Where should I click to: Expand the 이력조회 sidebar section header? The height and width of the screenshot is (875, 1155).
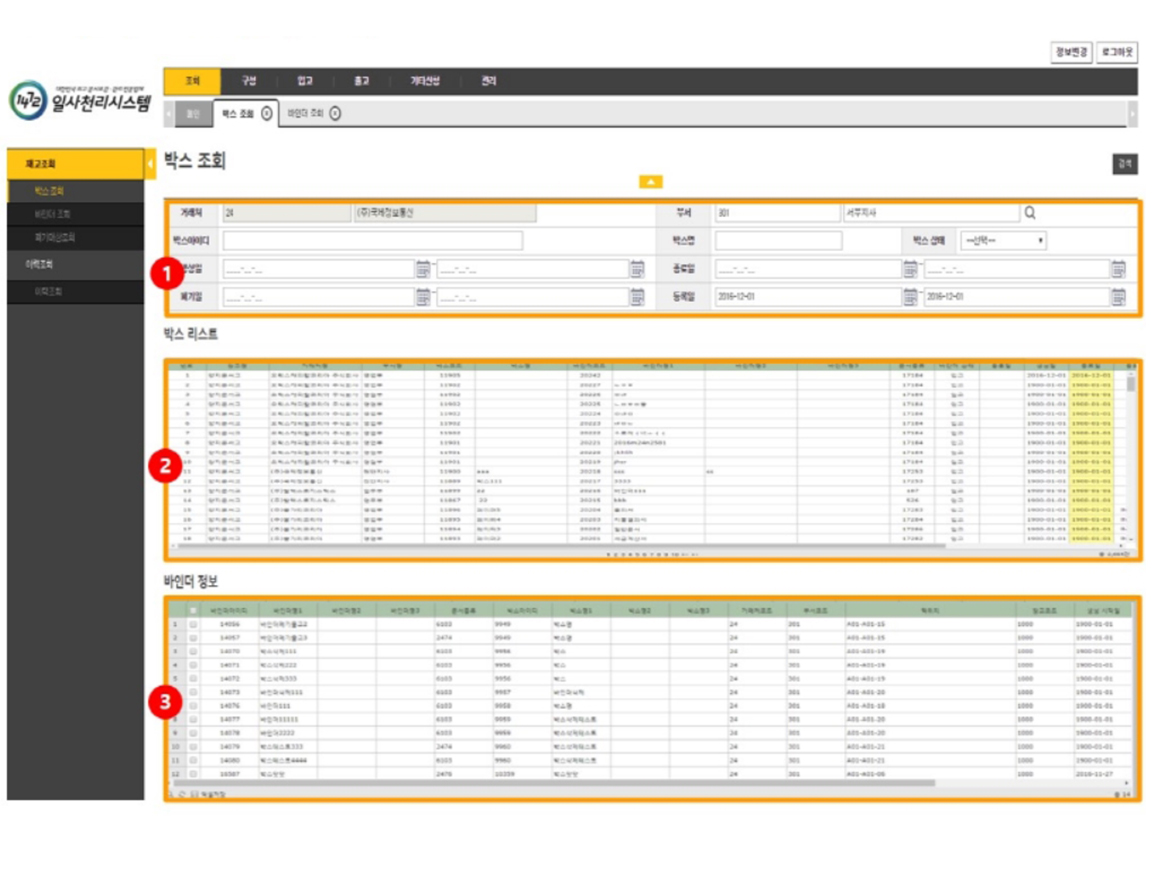(75, 264)
